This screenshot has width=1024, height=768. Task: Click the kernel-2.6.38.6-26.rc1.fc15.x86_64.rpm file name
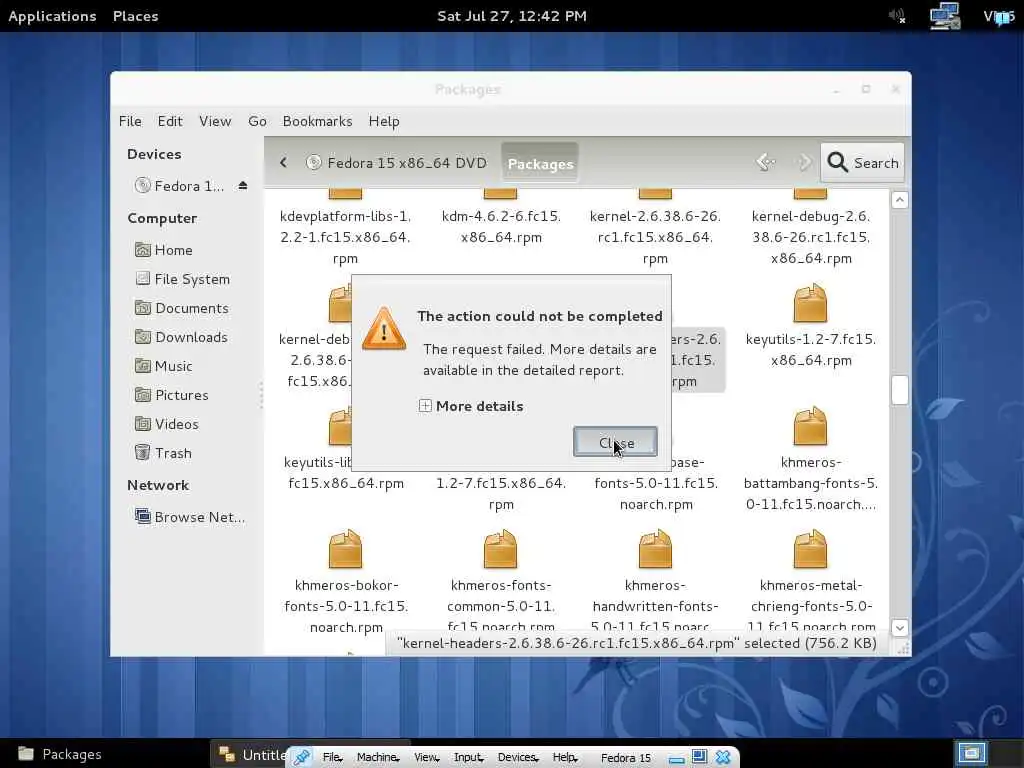[655, 237]
